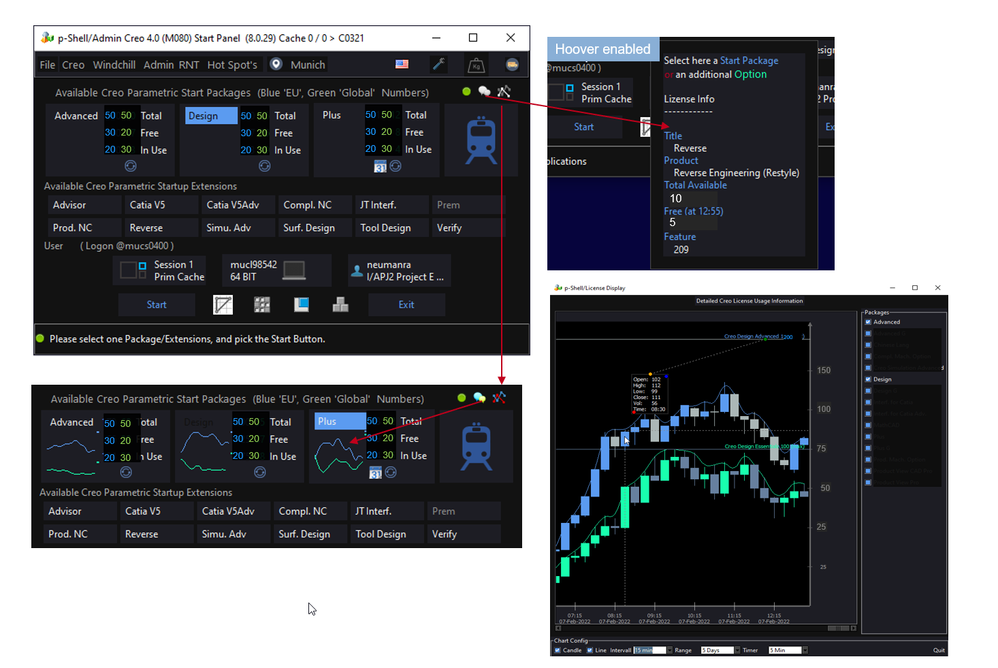Refresh Advanced package in lower panel
The width and height of the screenshot is (998, 668).
(x=126, y=472)
